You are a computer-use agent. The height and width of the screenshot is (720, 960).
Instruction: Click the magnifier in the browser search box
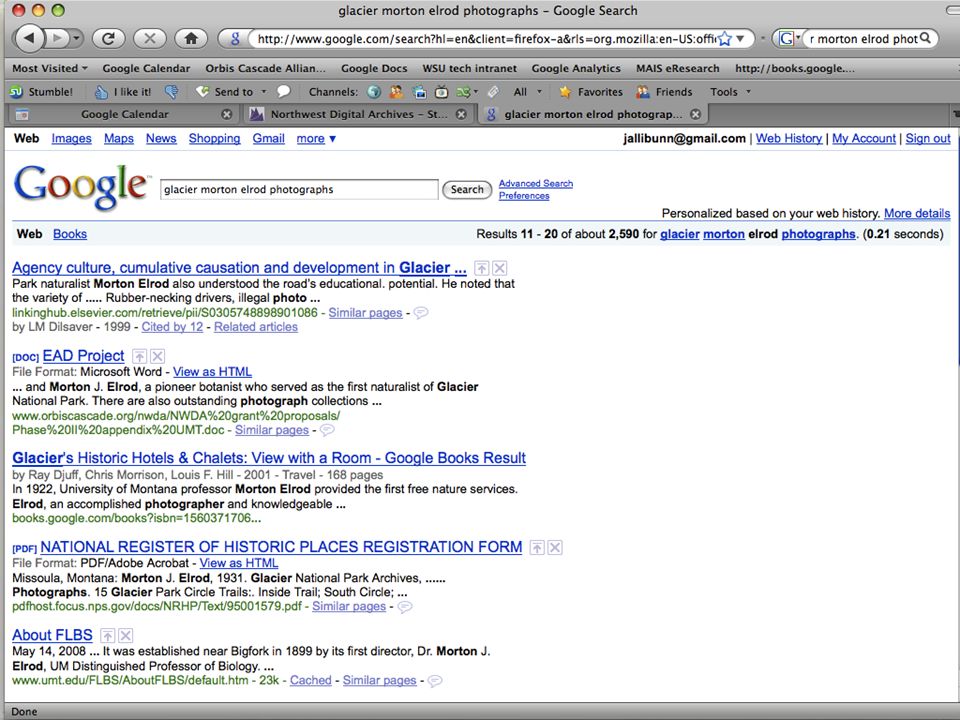point(925,38)
